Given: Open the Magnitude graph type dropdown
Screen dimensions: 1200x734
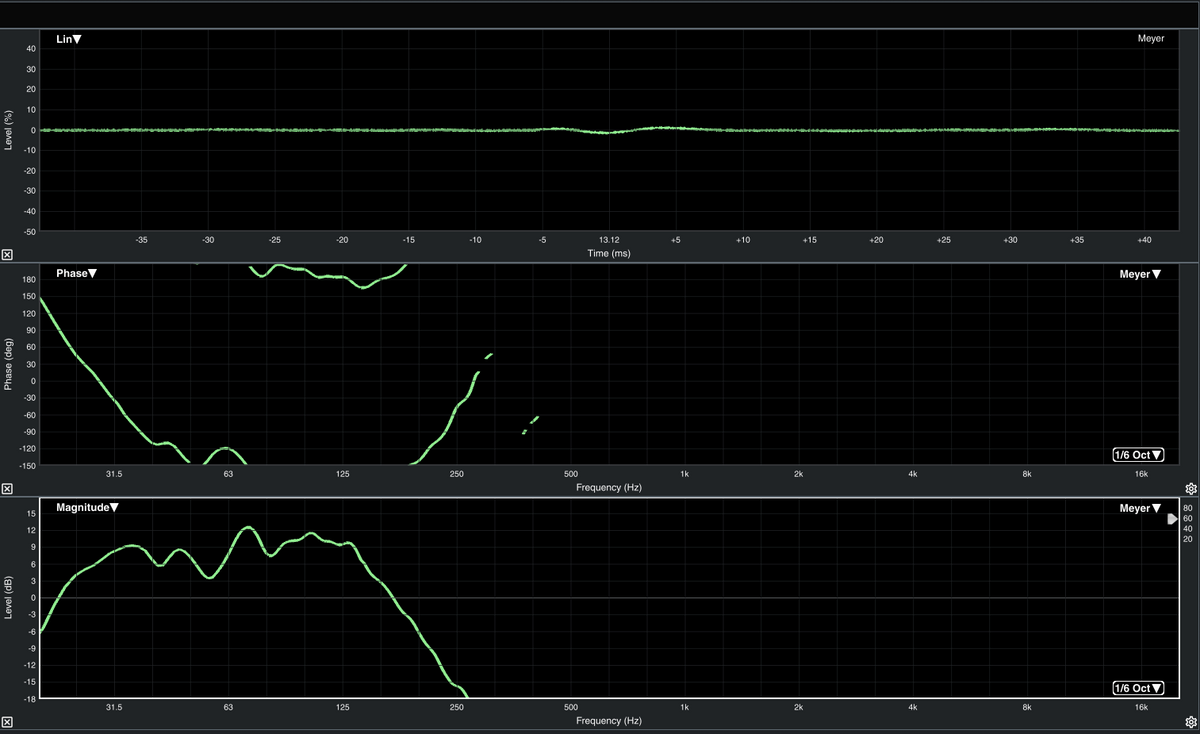Looking at the screenshot, I should tap(87, 508).
